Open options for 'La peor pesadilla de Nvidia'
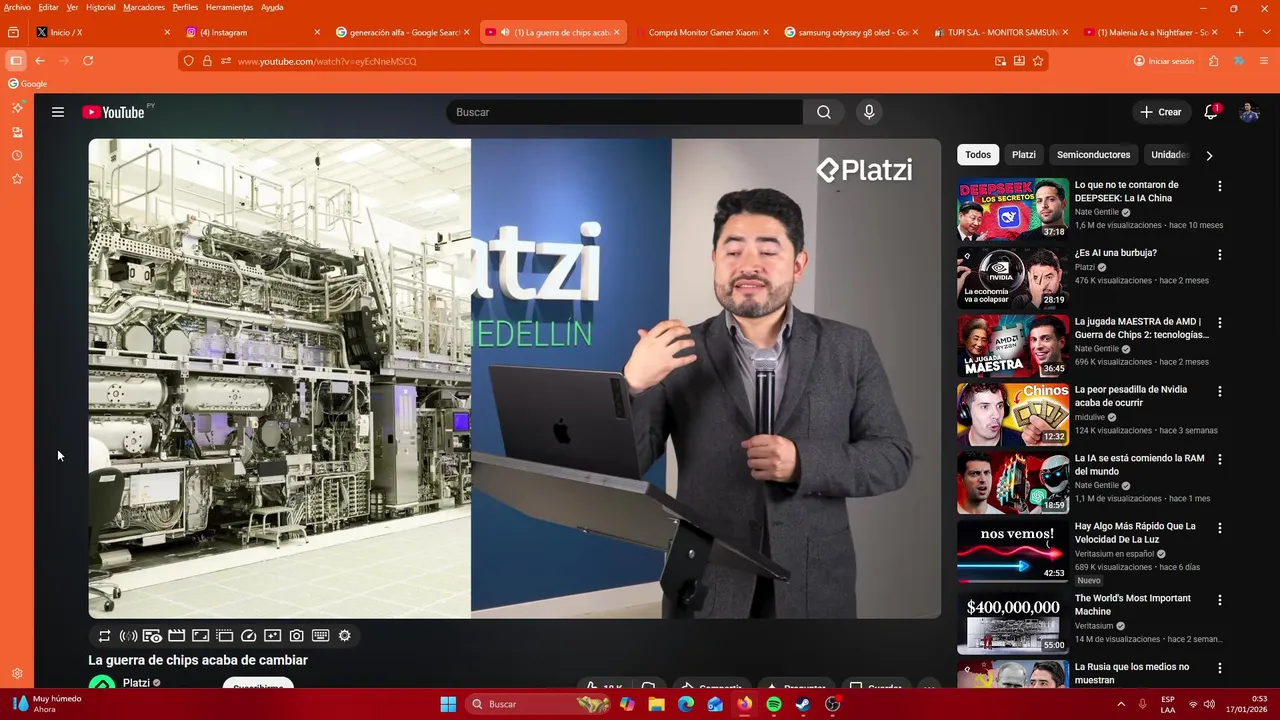Viewport: 1280px width, 720px height. [1219, 391]
